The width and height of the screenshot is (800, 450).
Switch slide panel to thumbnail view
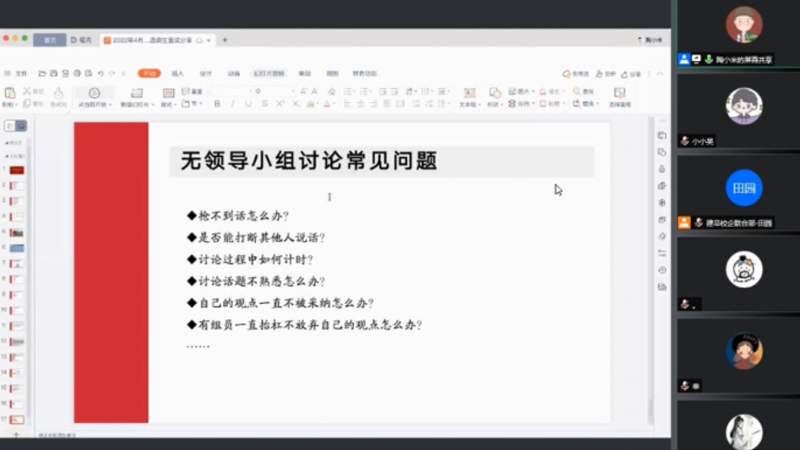pos(21,126)
